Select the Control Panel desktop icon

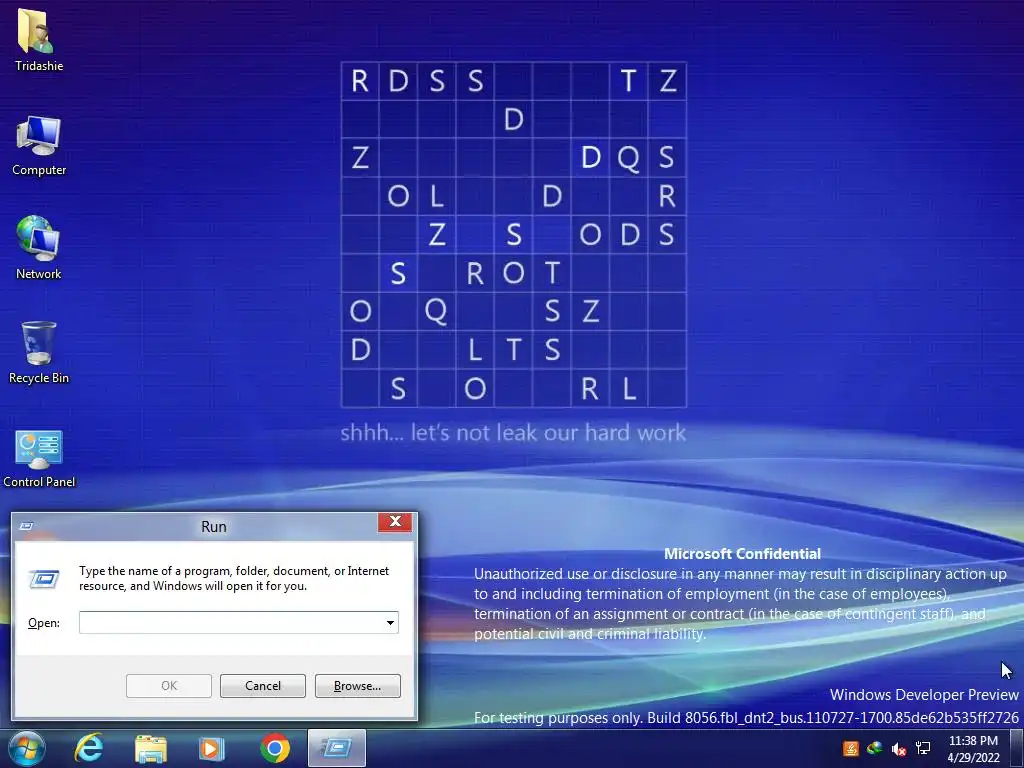coord(39,457)
